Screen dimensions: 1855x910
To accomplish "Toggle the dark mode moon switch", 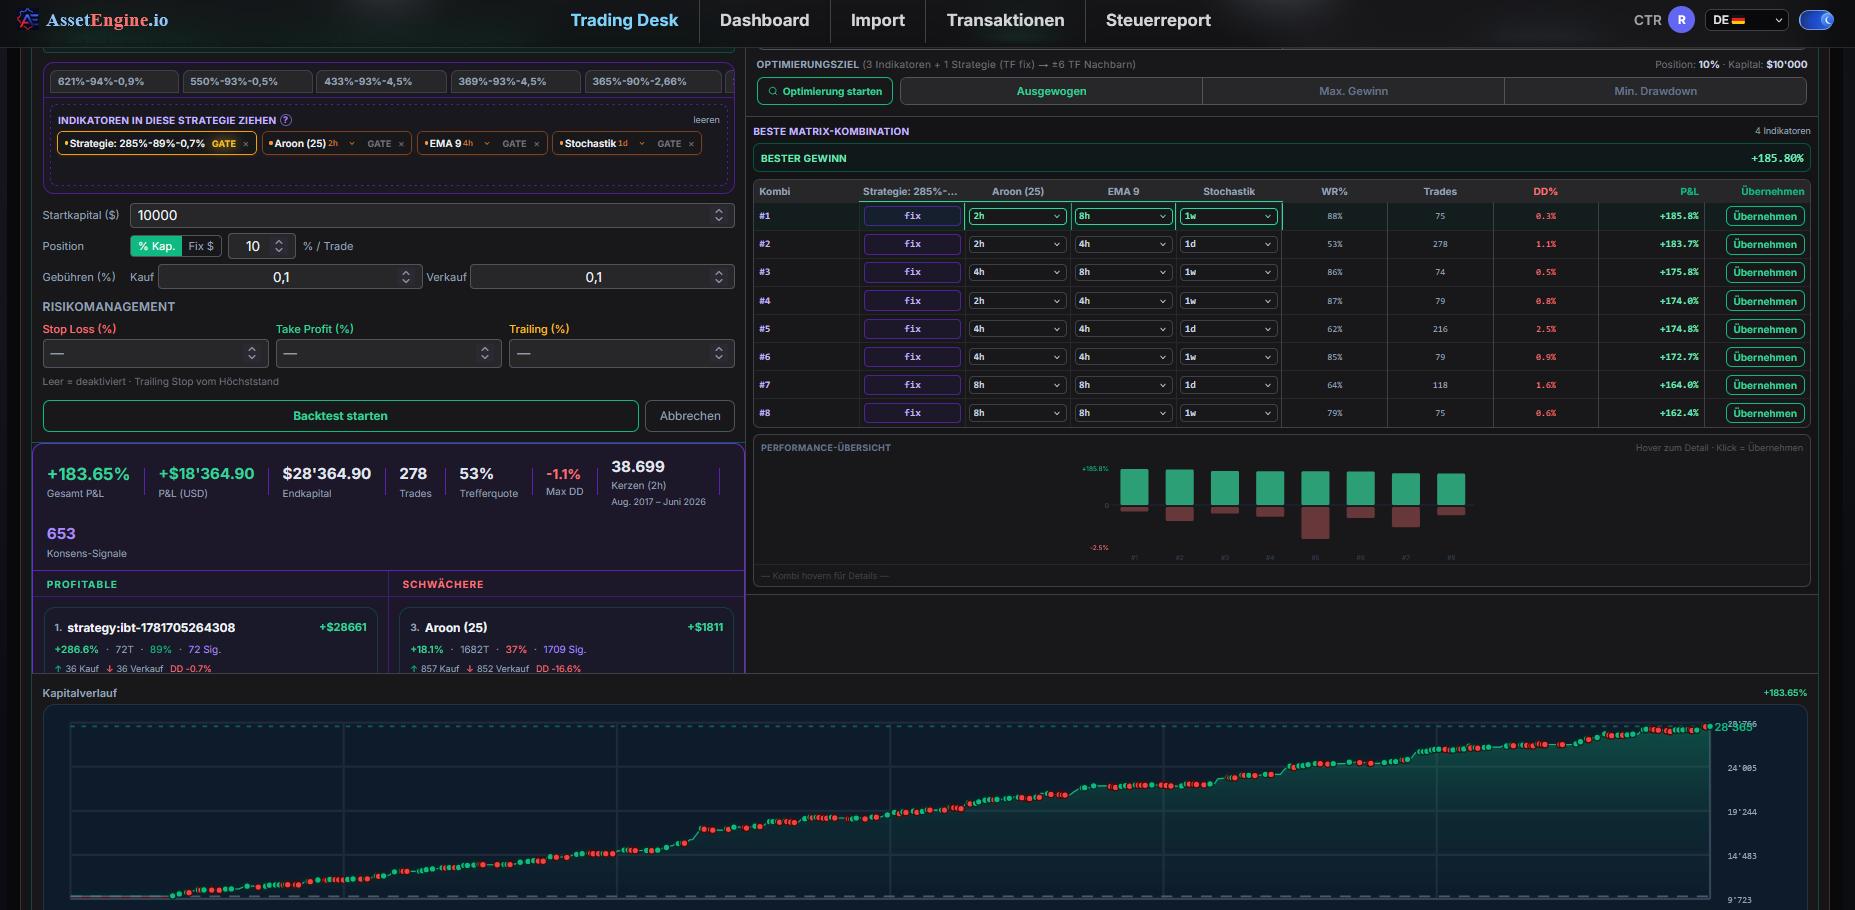I will (1816, 19).
